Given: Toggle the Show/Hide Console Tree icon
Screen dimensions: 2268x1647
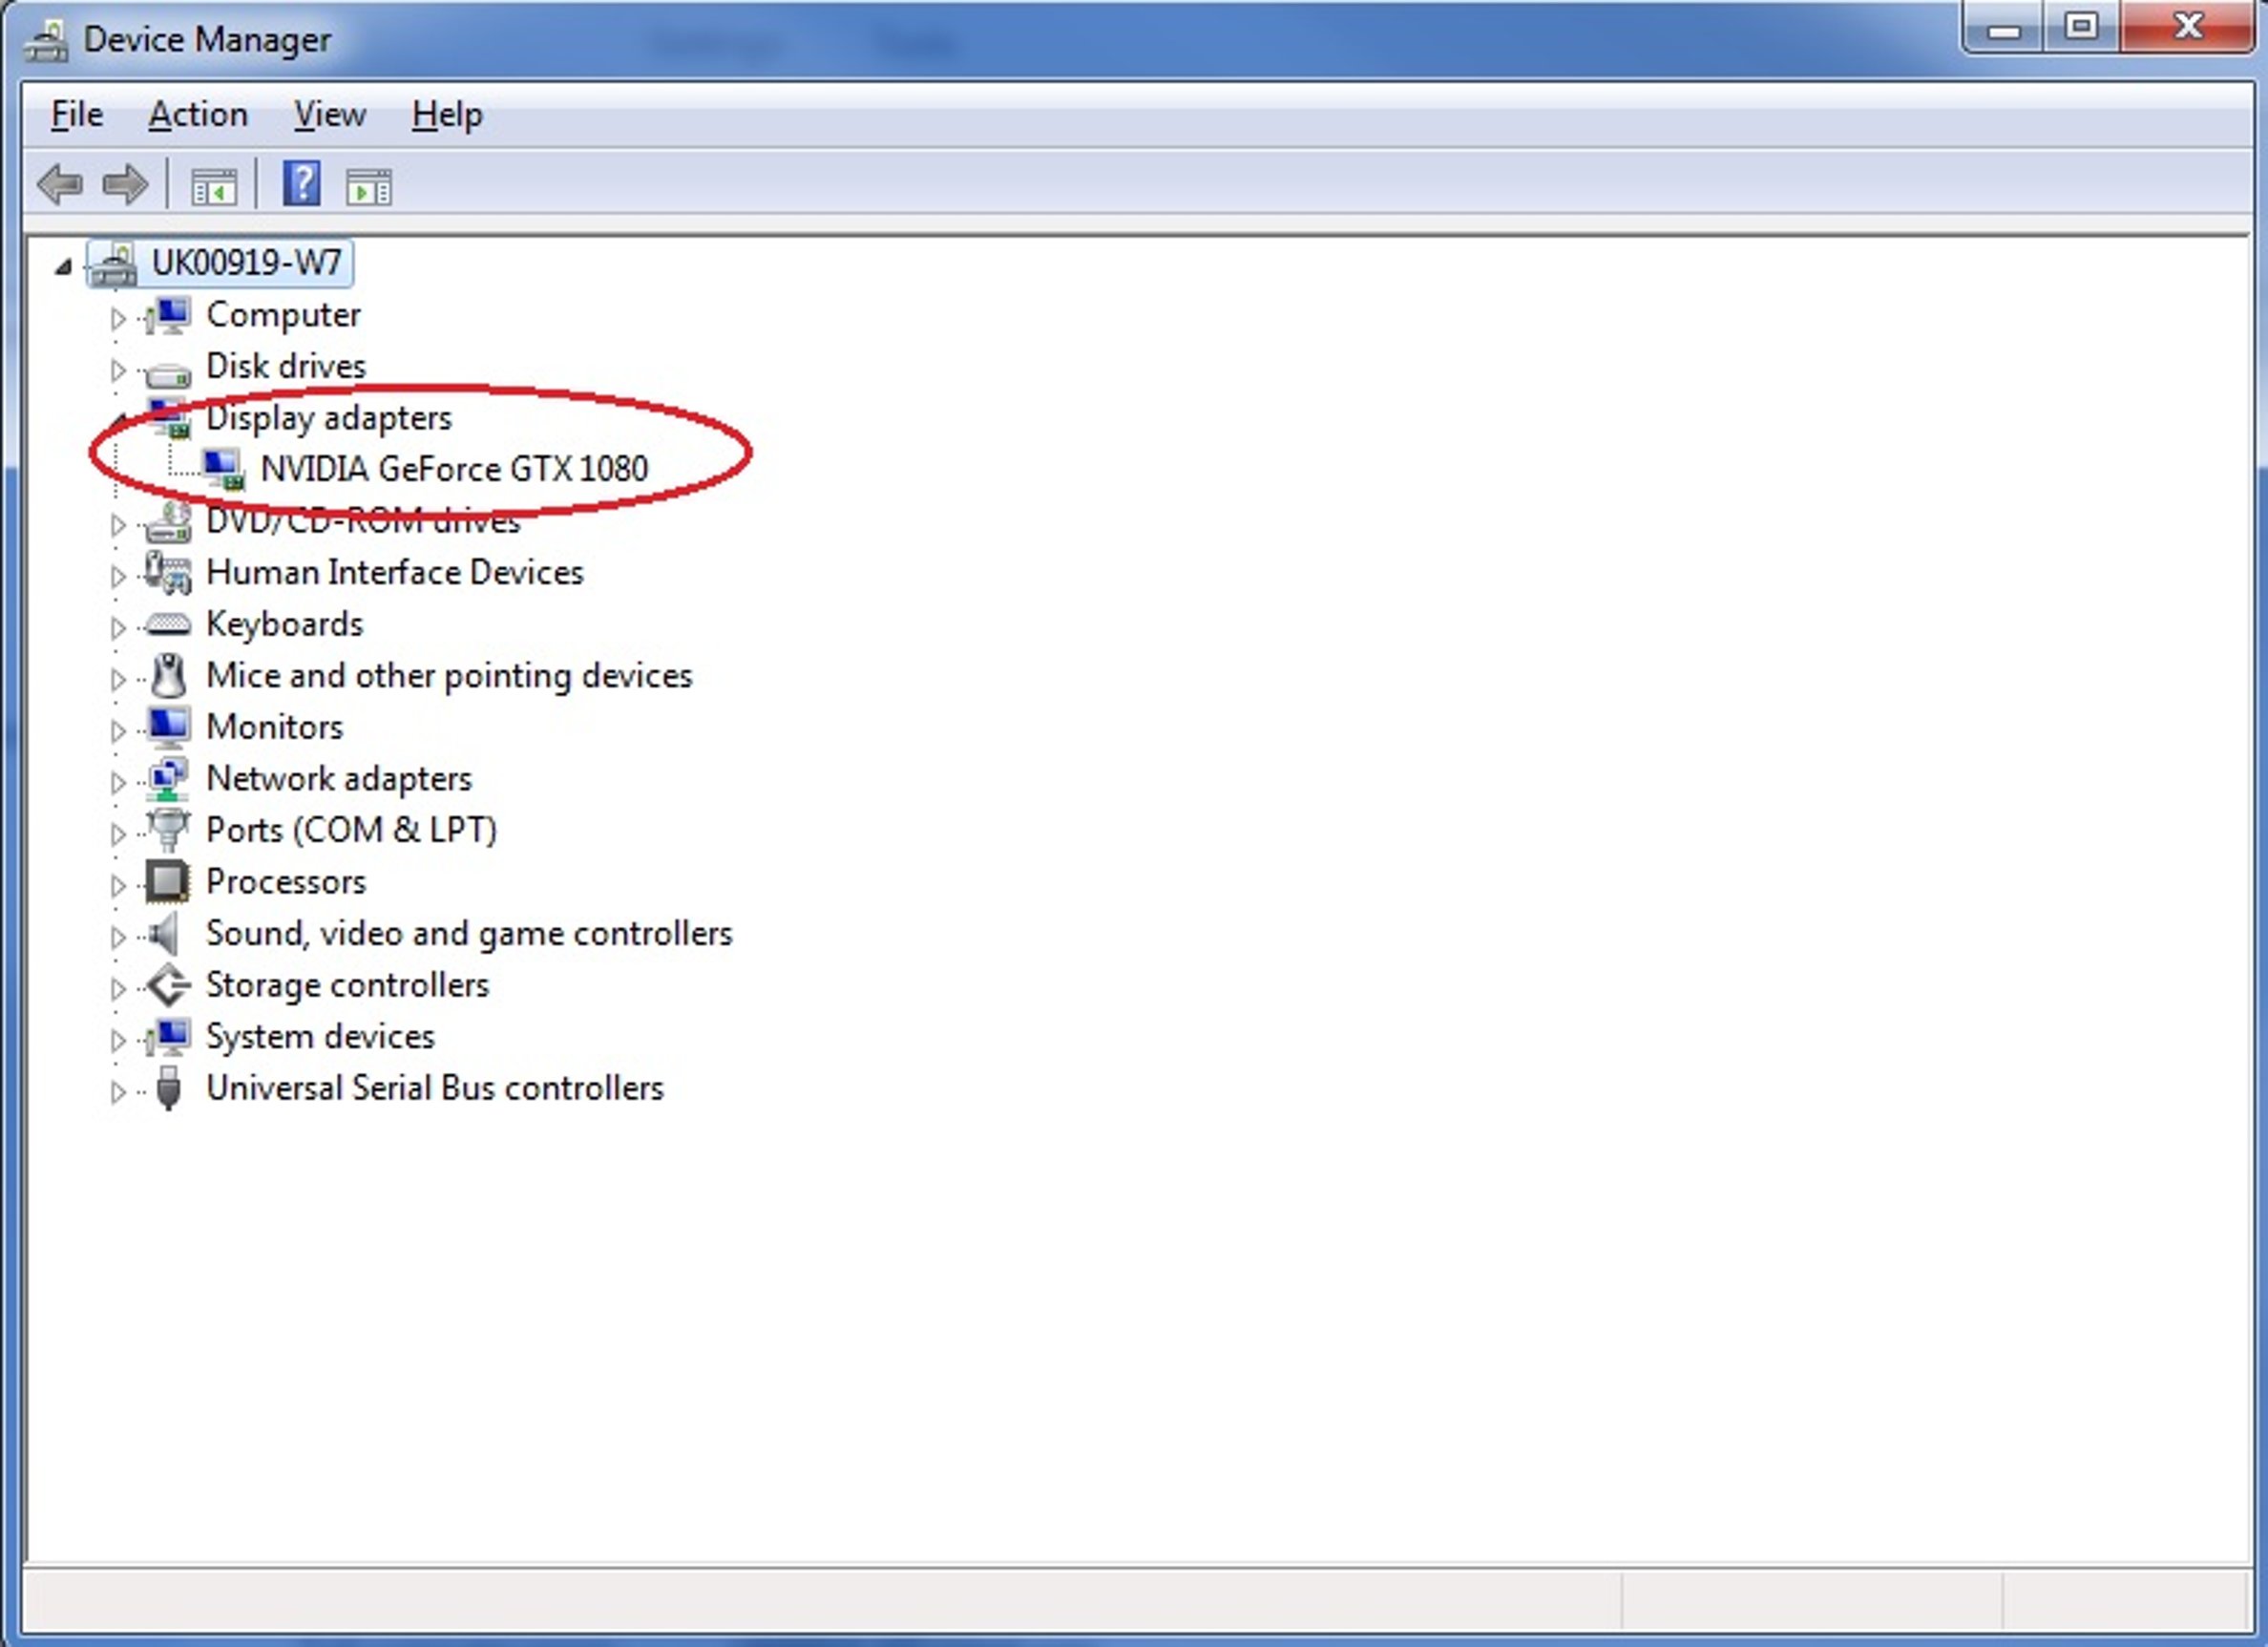Looking at the screenshot, I should [x=213, y=184].
